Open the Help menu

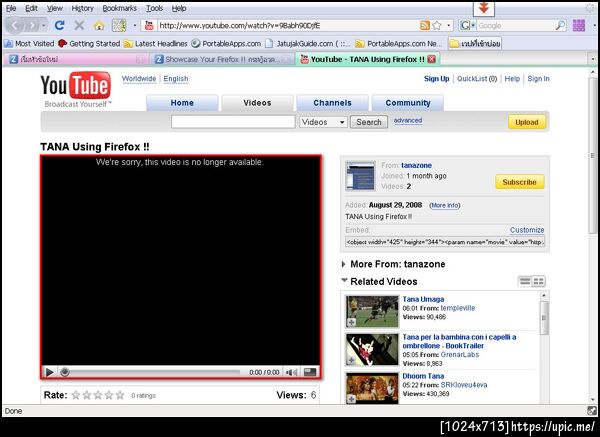tap(179, 8)
